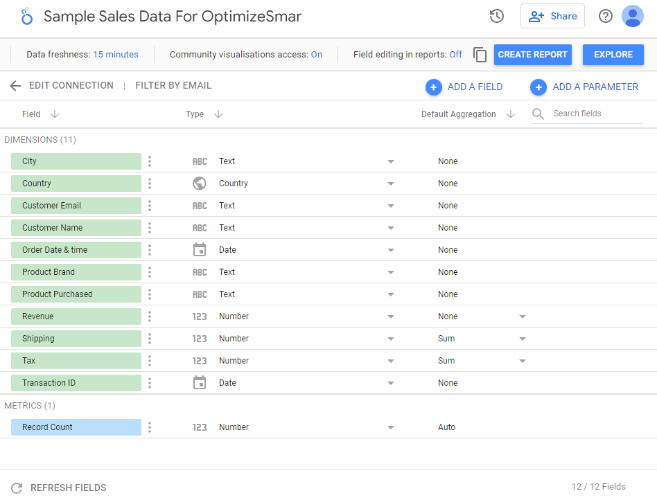Open the three-dot menu for Customer Email
Image resolution: width=657 pixels, height=500 pixels.
(x=150, y=206)
